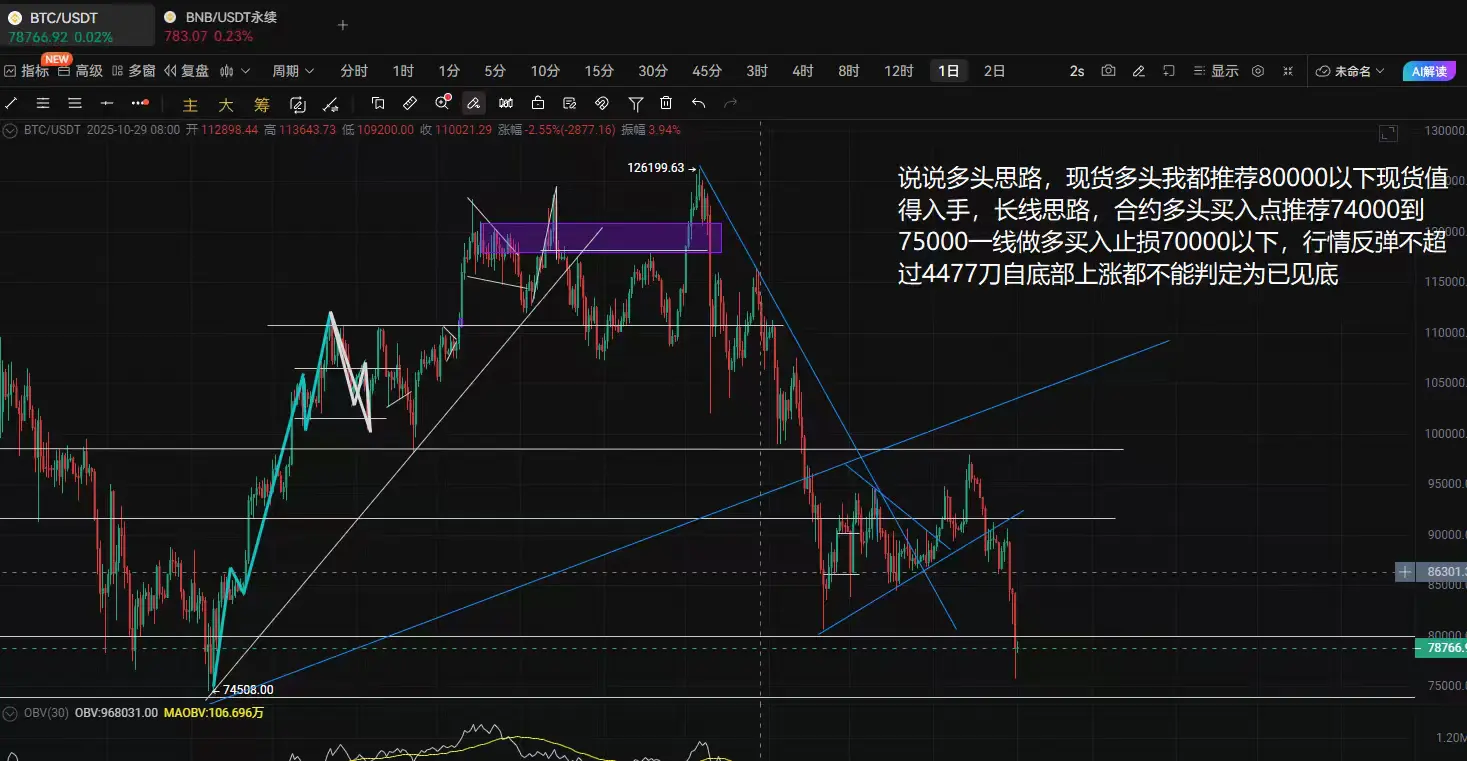This screenshot has width=1467, height=761.
Task: Select the 8时 timeframe
Action: tap(849, 71)
